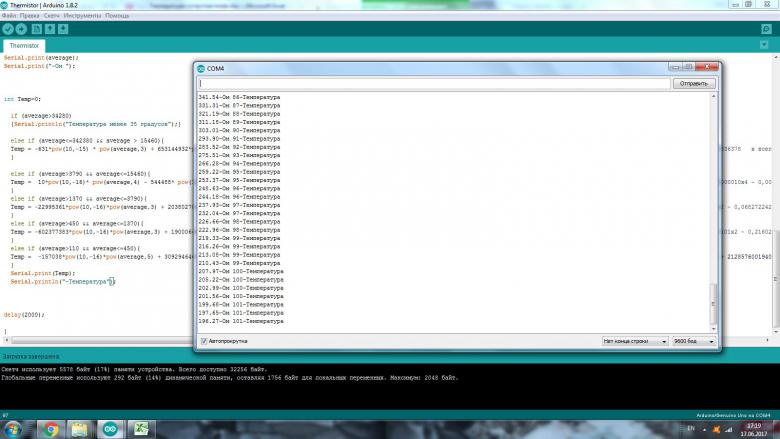The image size is (780, 439).
Task: Click the Save sketch down-arrow icon
Action: tap(63, 29)
